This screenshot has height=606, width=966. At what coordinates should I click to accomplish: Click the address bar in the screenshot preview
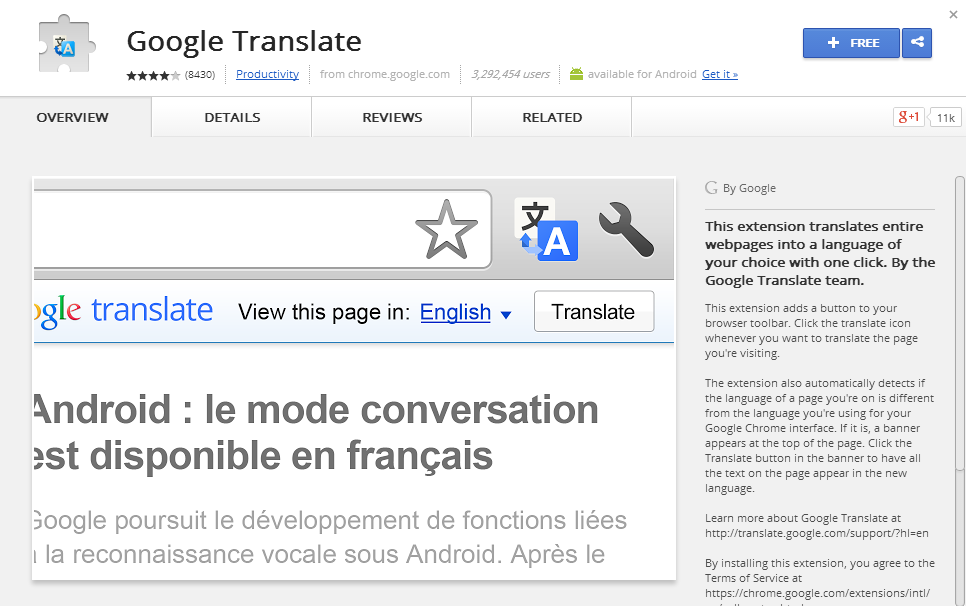262,229
